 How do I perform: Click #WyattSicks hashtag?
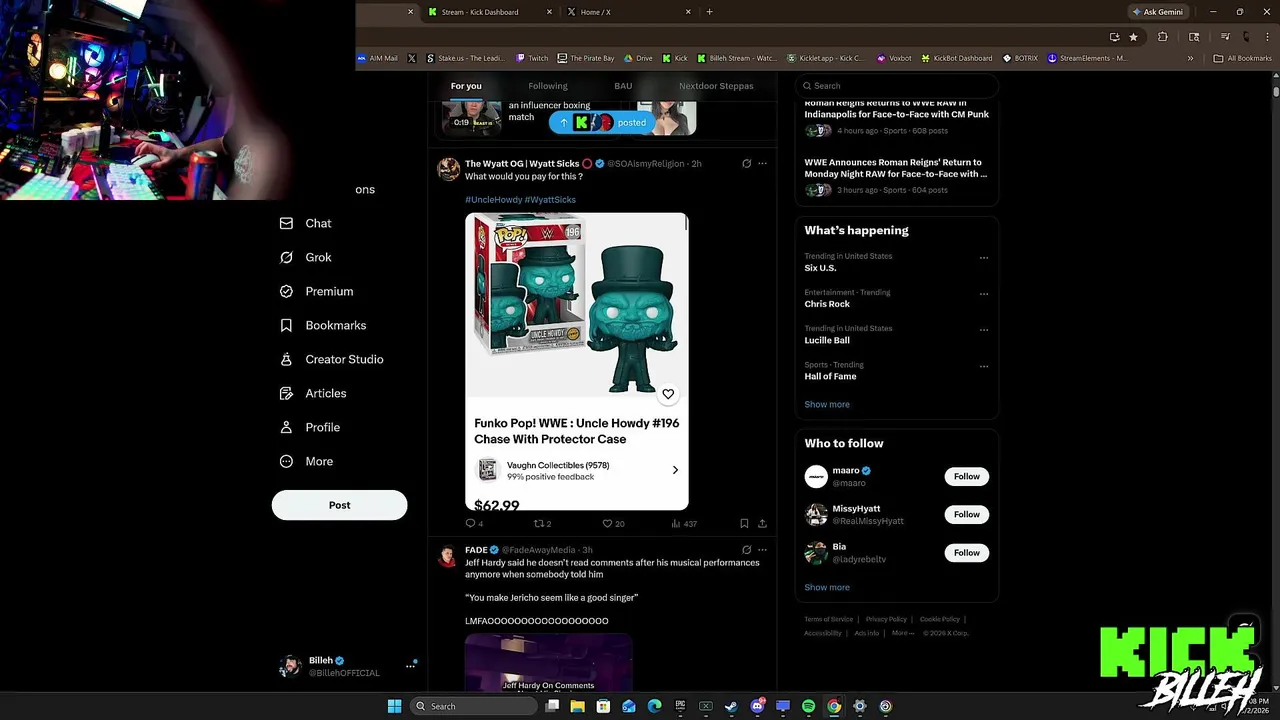click(550, 199)
